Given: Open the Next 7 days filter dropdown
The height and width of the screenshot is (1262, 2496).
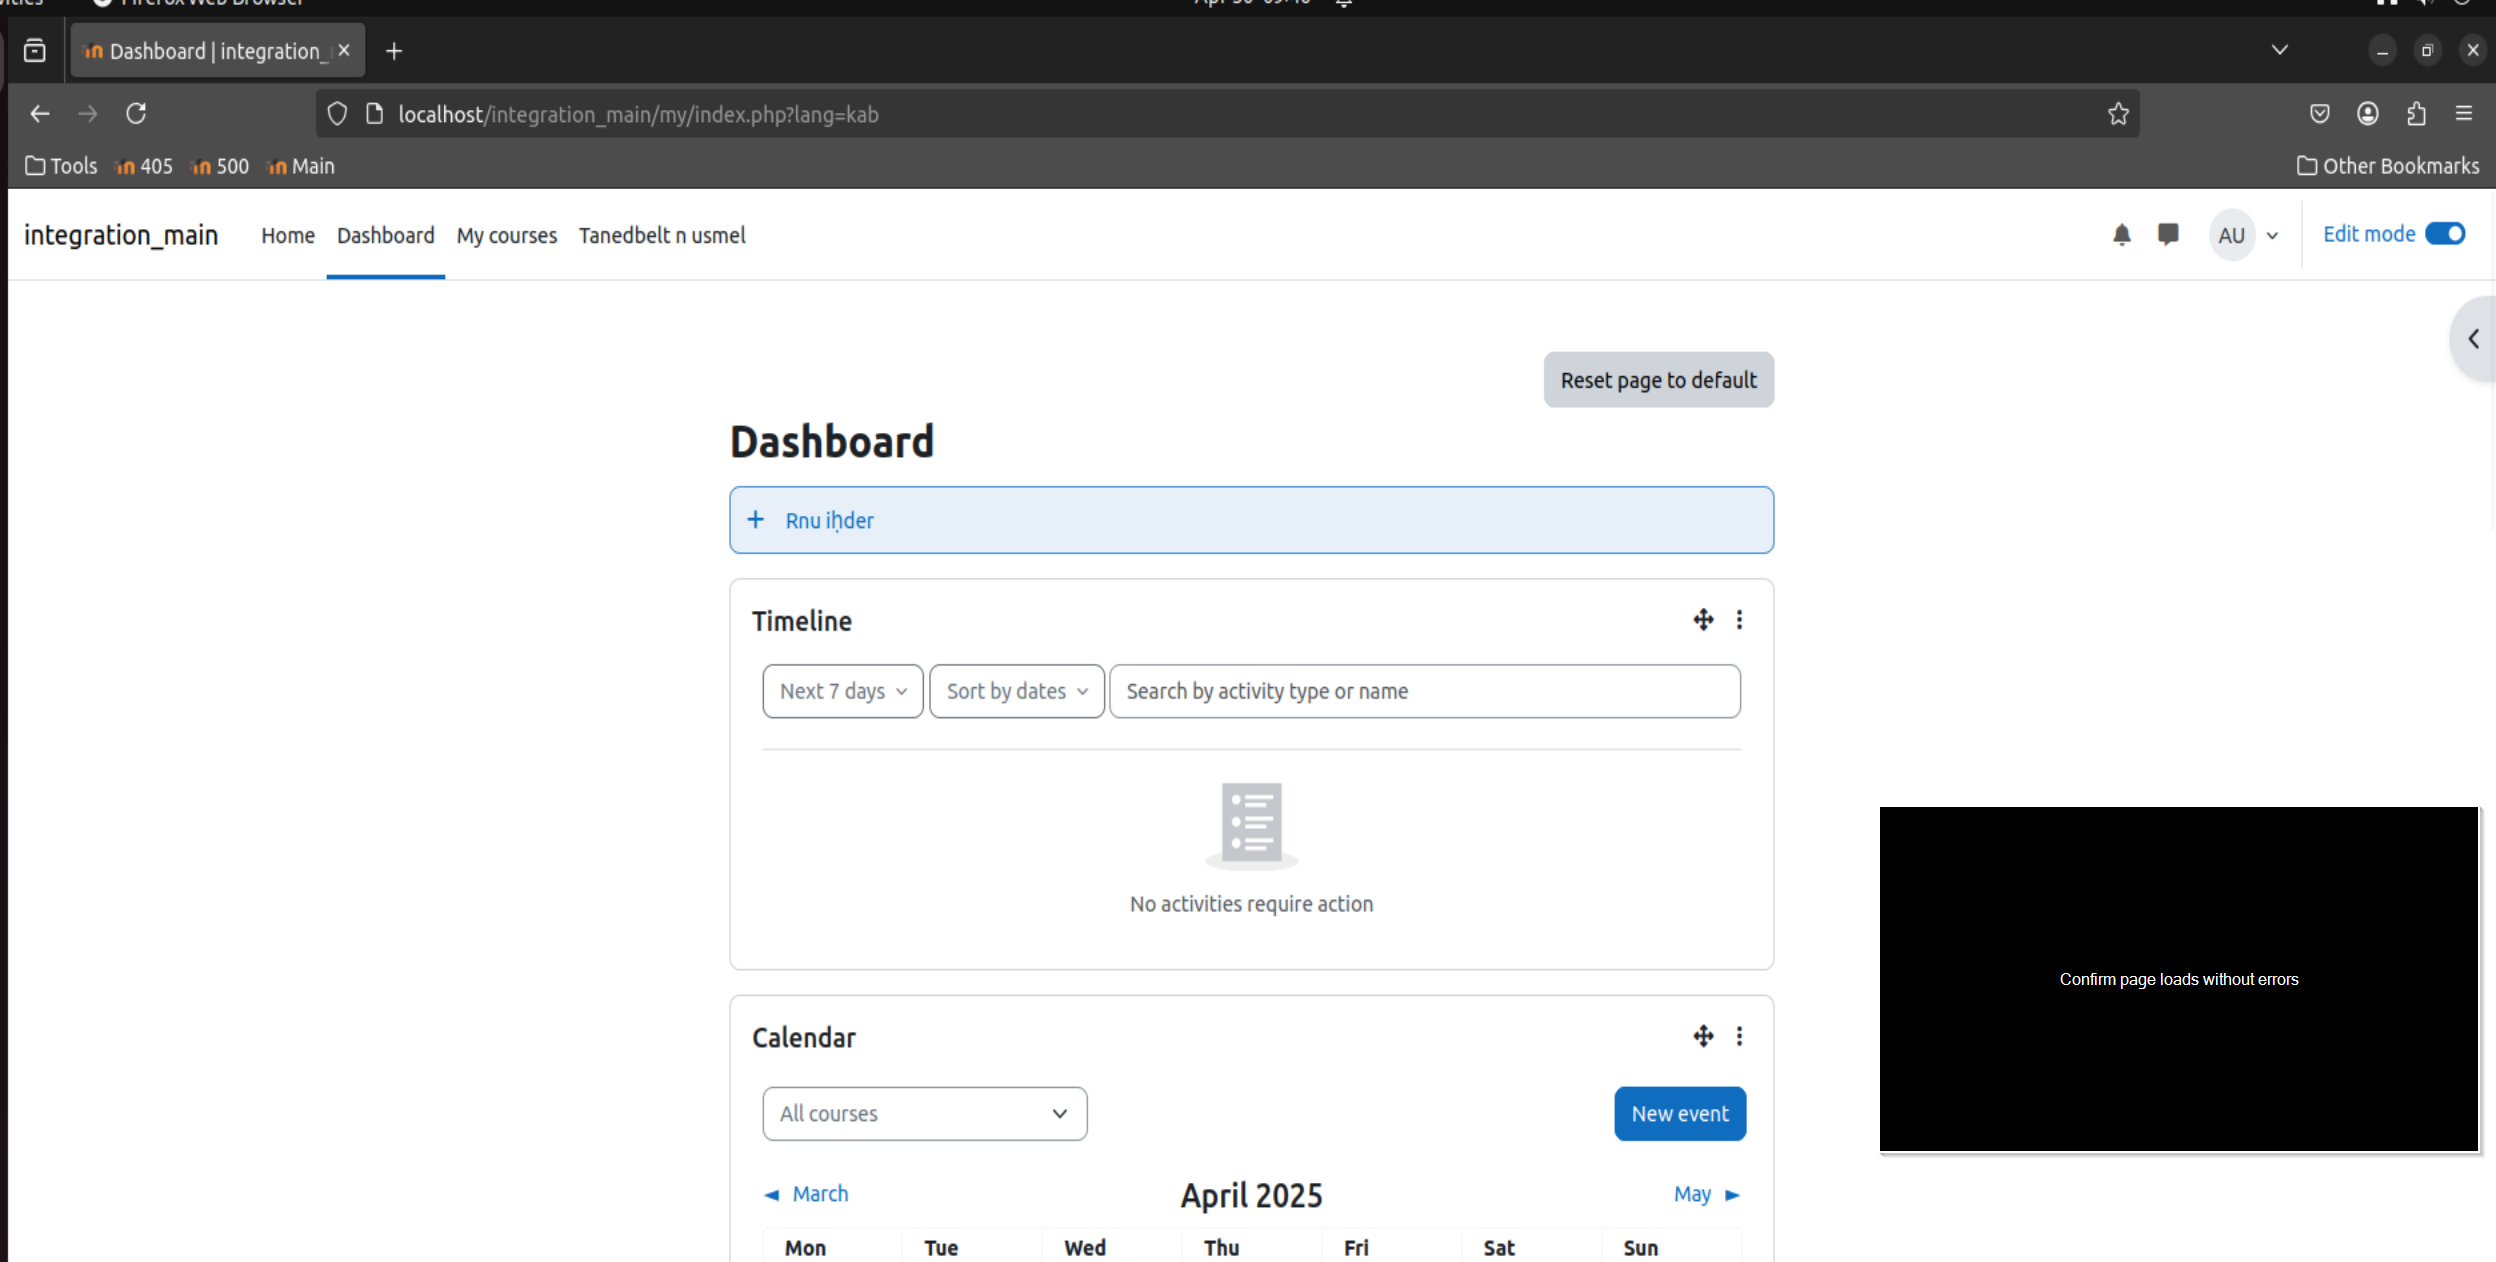Looking at the screenshot, I should [x=842, y=691].
